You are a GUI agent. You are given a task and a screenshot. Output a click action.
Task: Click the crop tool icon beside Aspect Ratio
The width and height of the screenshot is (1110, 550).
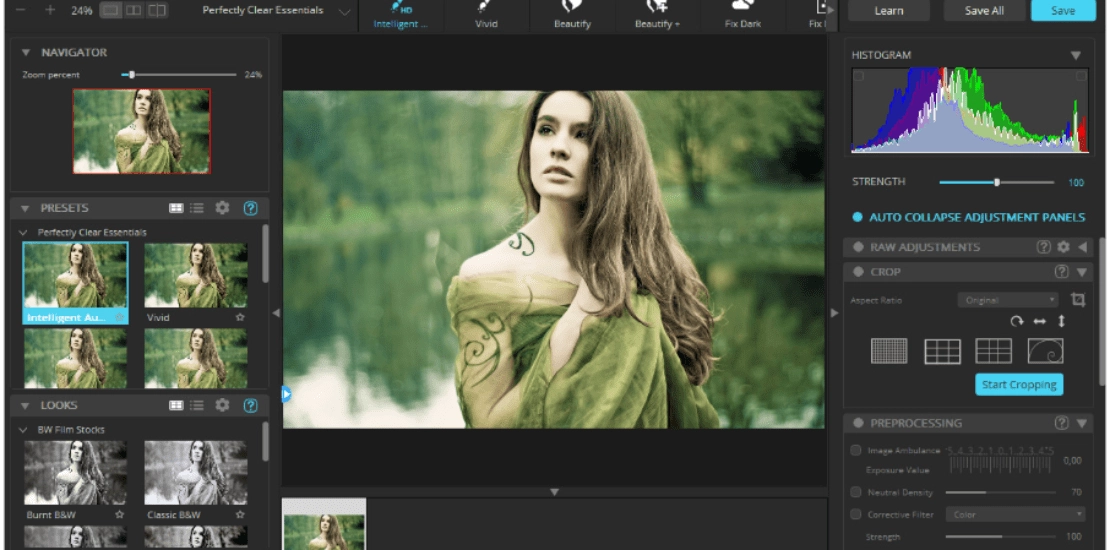point(1077,299)
